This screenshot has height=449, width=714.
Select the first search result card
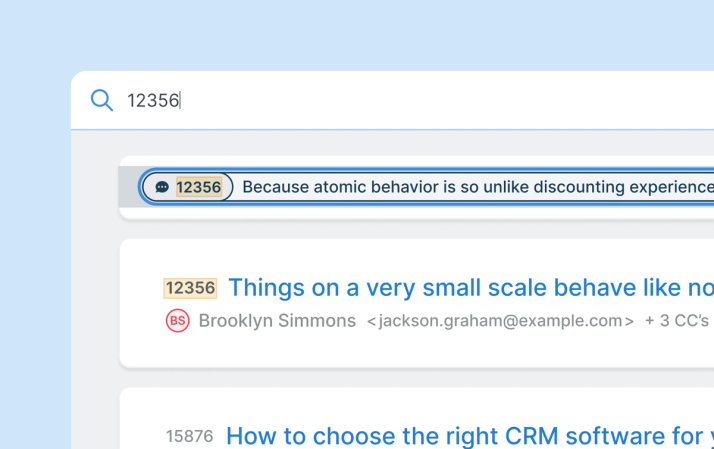416,187
